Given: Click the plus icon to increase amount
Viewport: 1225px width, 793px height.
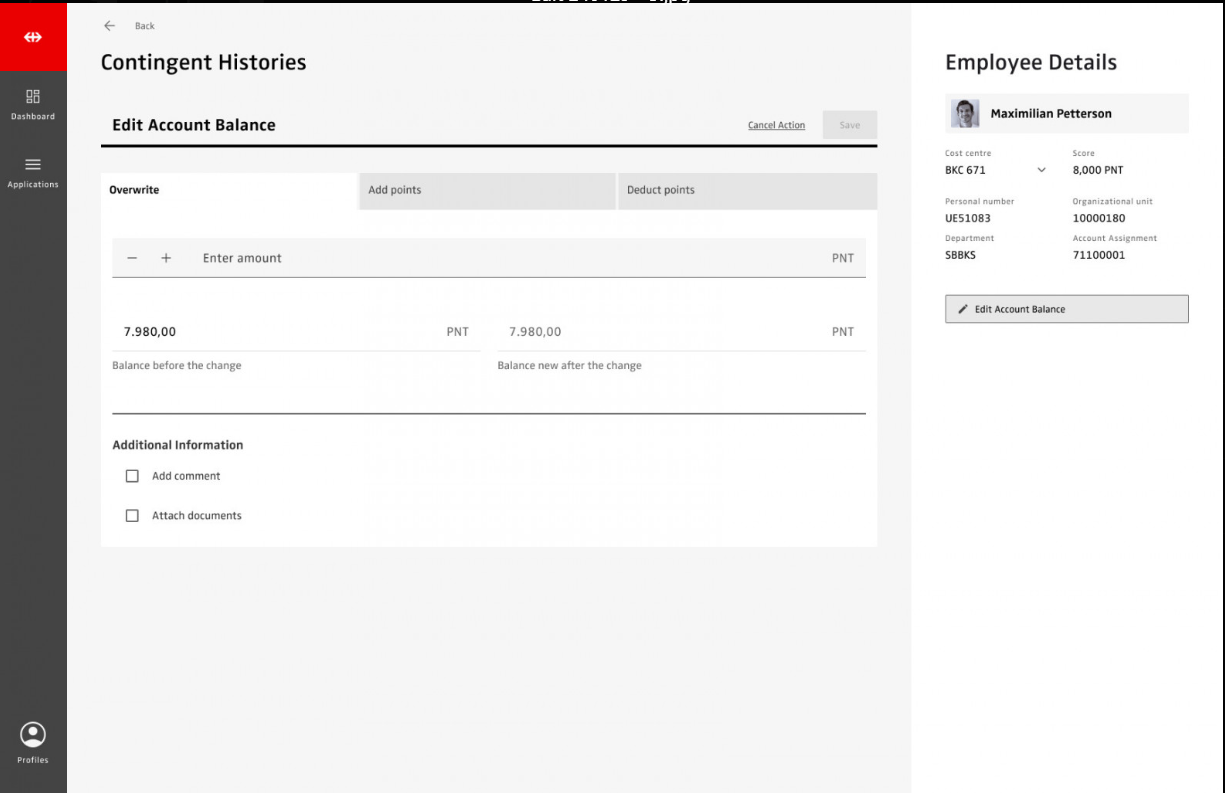Looking at the screenshot, I should pyautogui.click(x=166, y=258).
